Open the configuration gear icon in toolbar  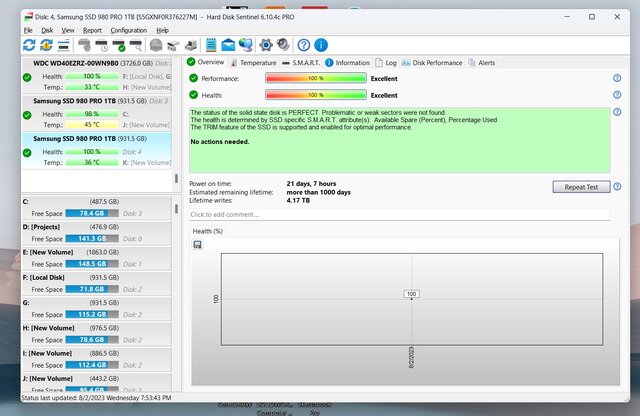[x=266, y=45]
